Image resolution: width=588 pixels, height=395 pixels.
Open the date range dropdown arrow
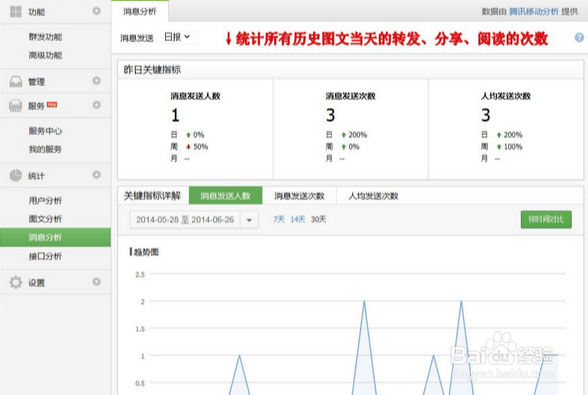click(249, 220)
